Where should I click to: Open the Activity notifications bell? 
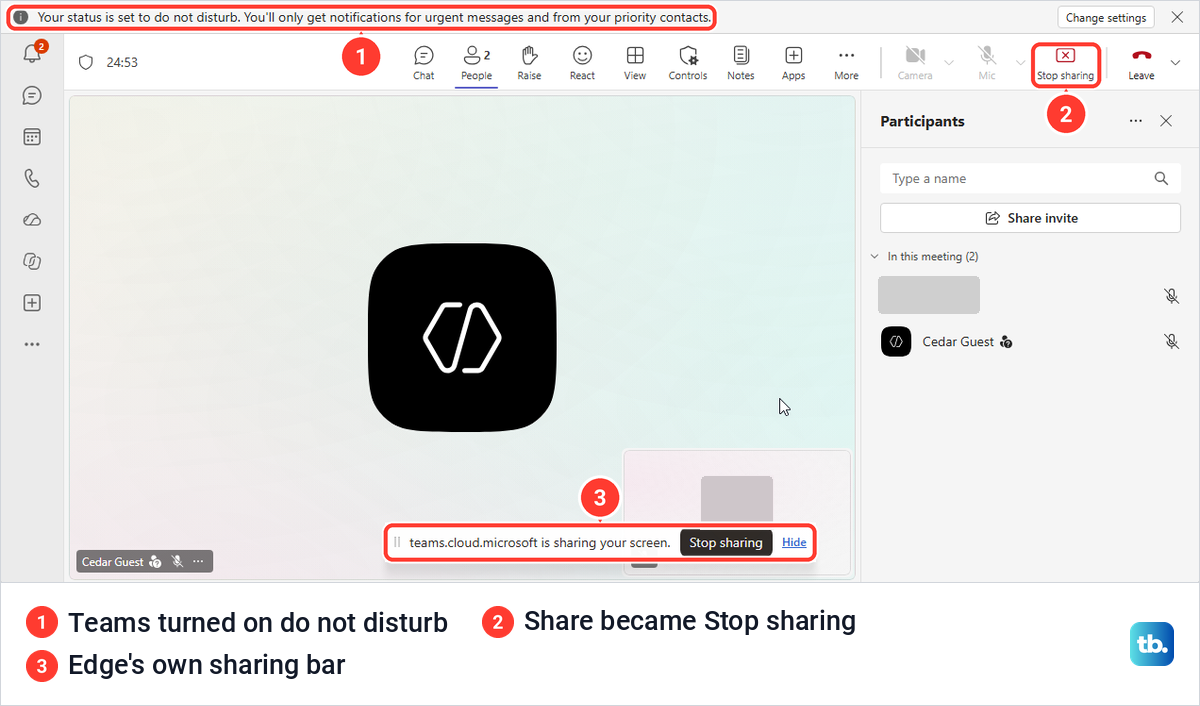(x=32, y=54)
